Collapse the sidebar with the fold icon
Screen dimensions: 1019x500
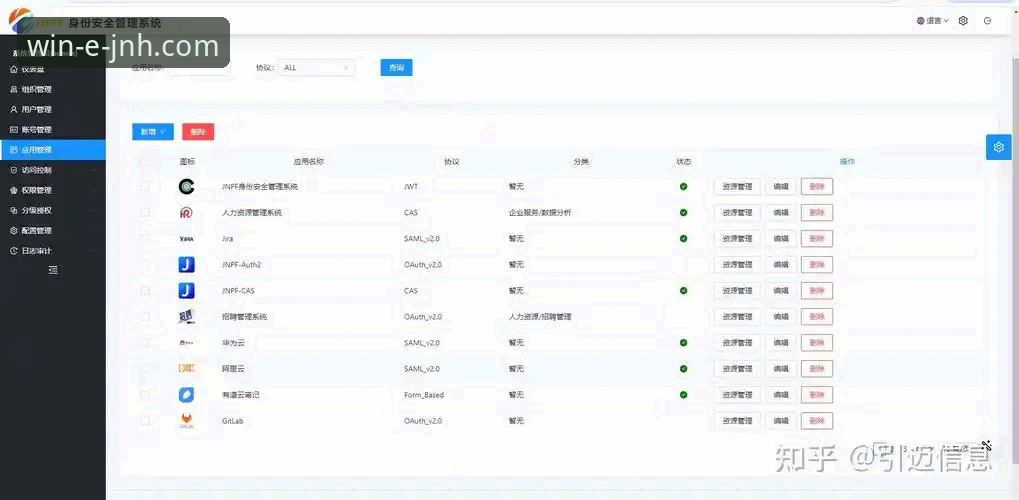click(x=53, y=270)
